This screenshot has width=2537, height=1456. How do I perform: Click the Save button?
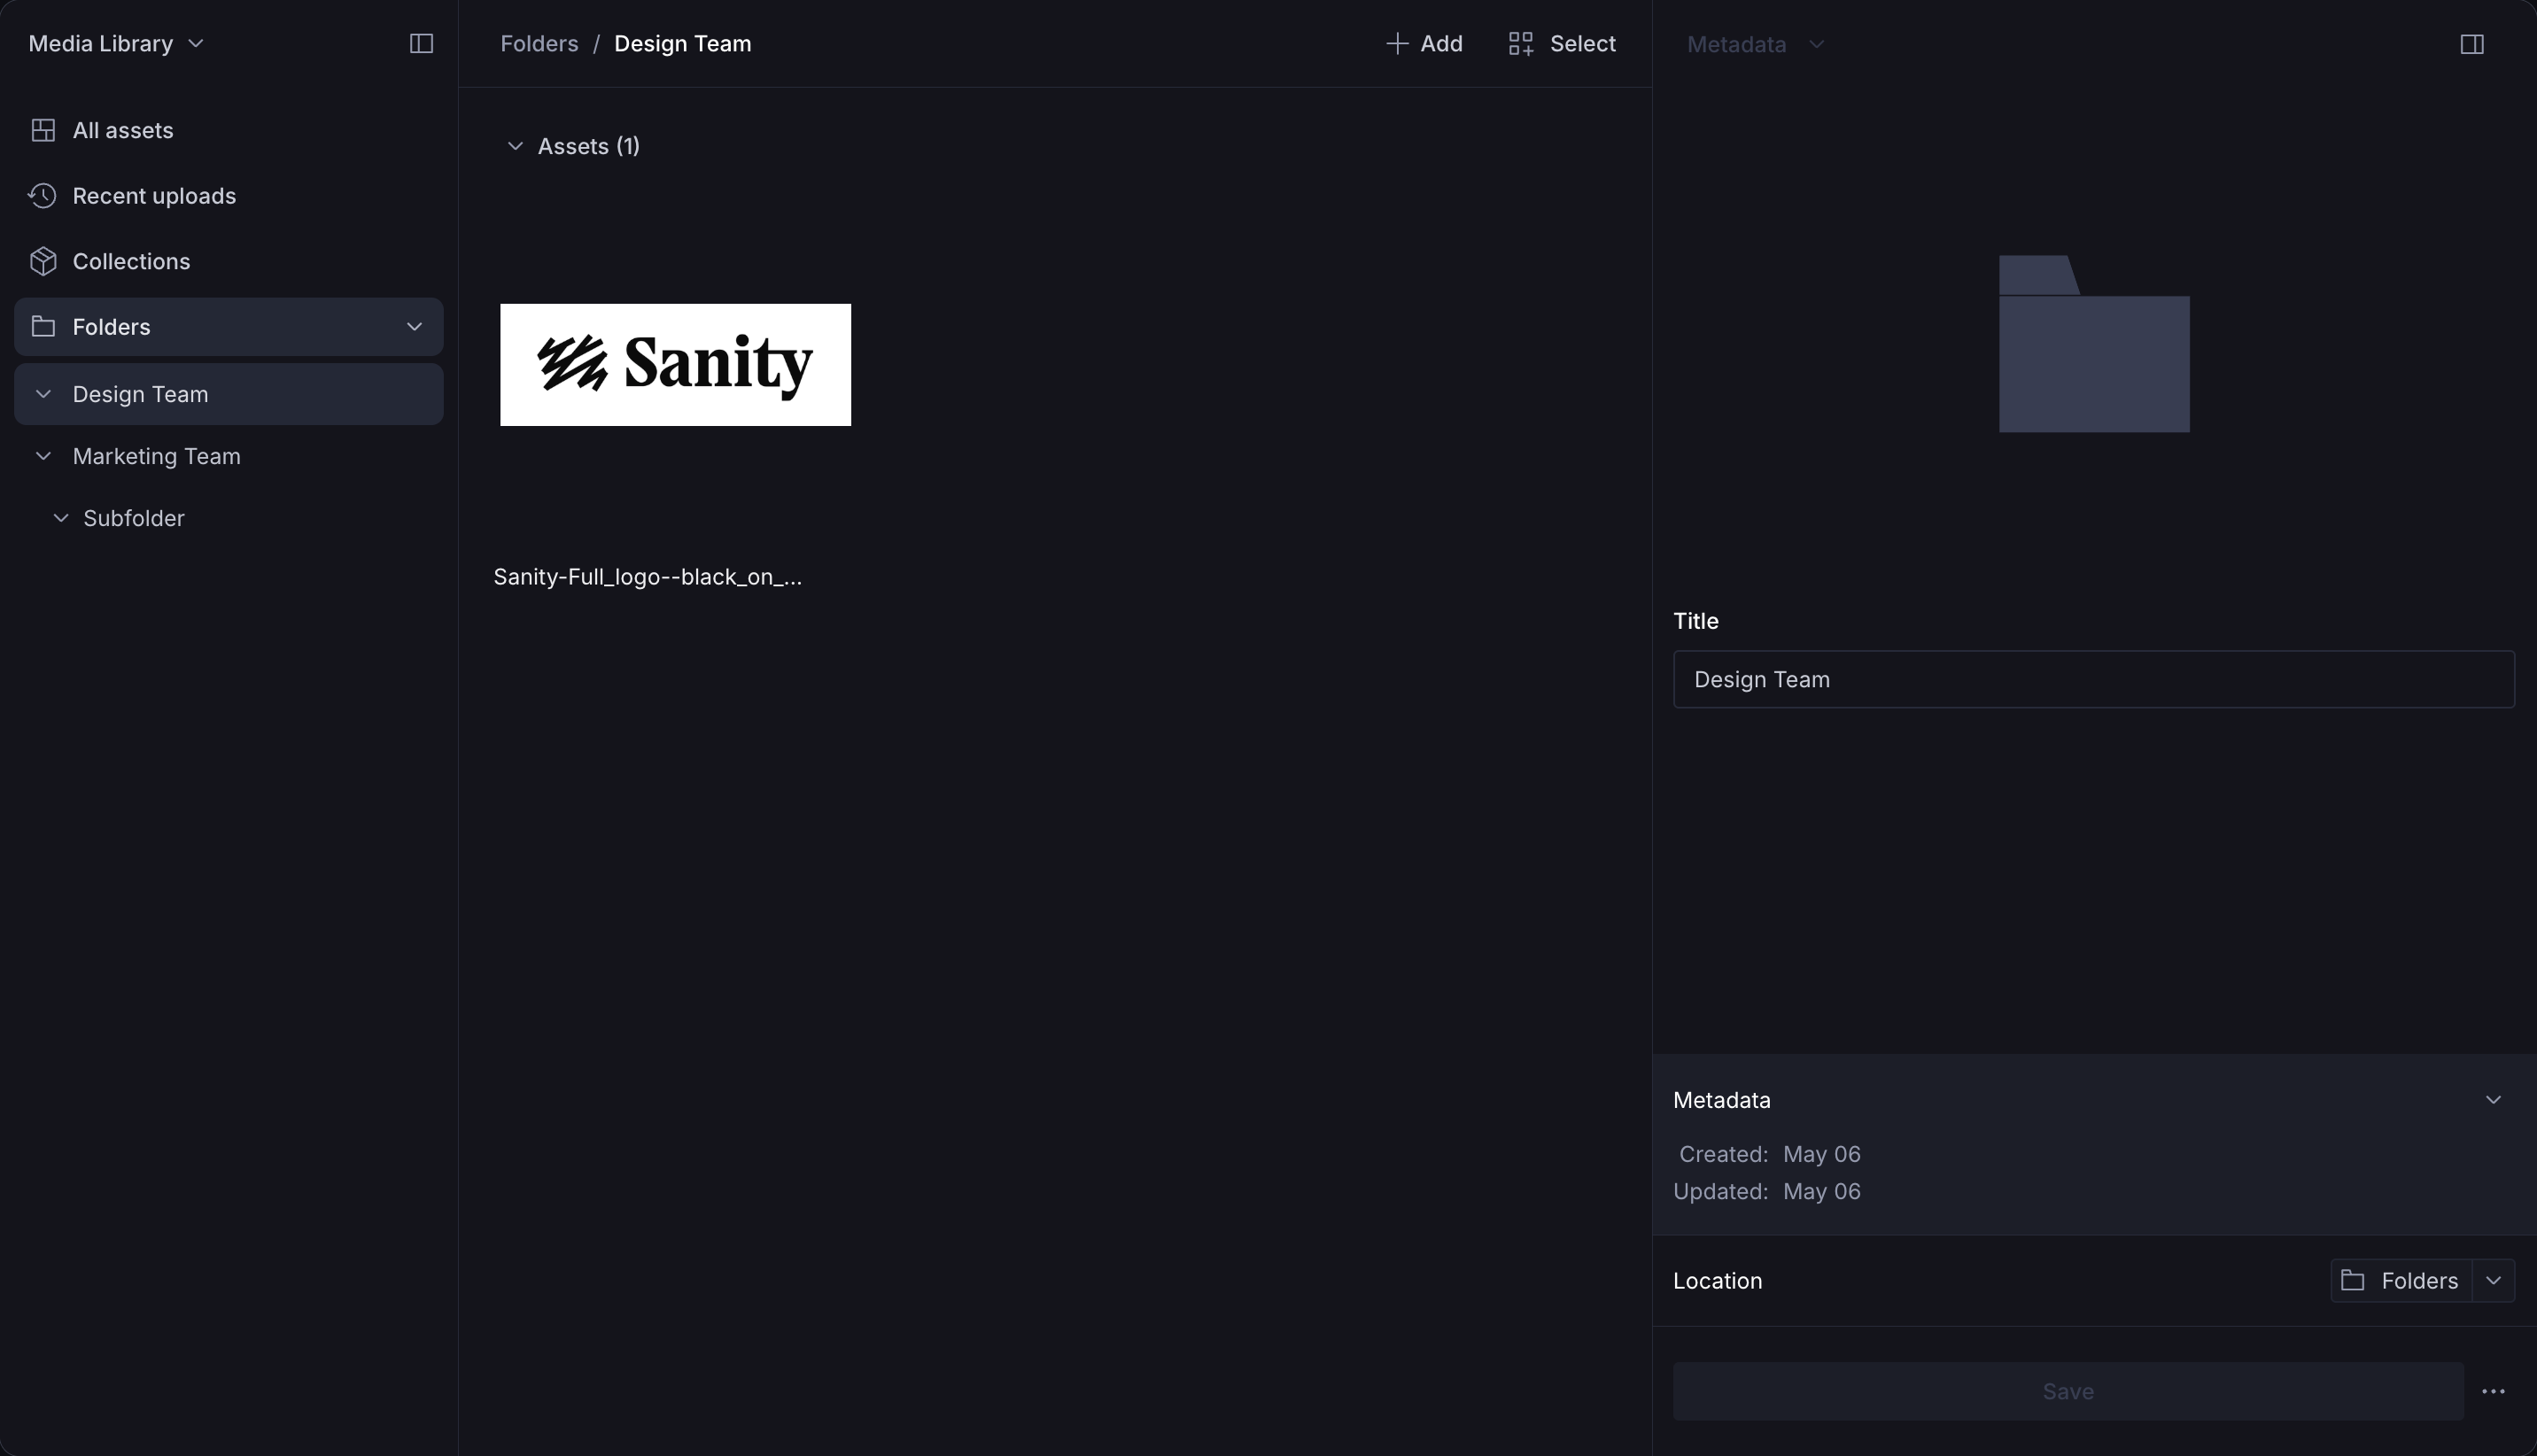pos(2068,1391)
